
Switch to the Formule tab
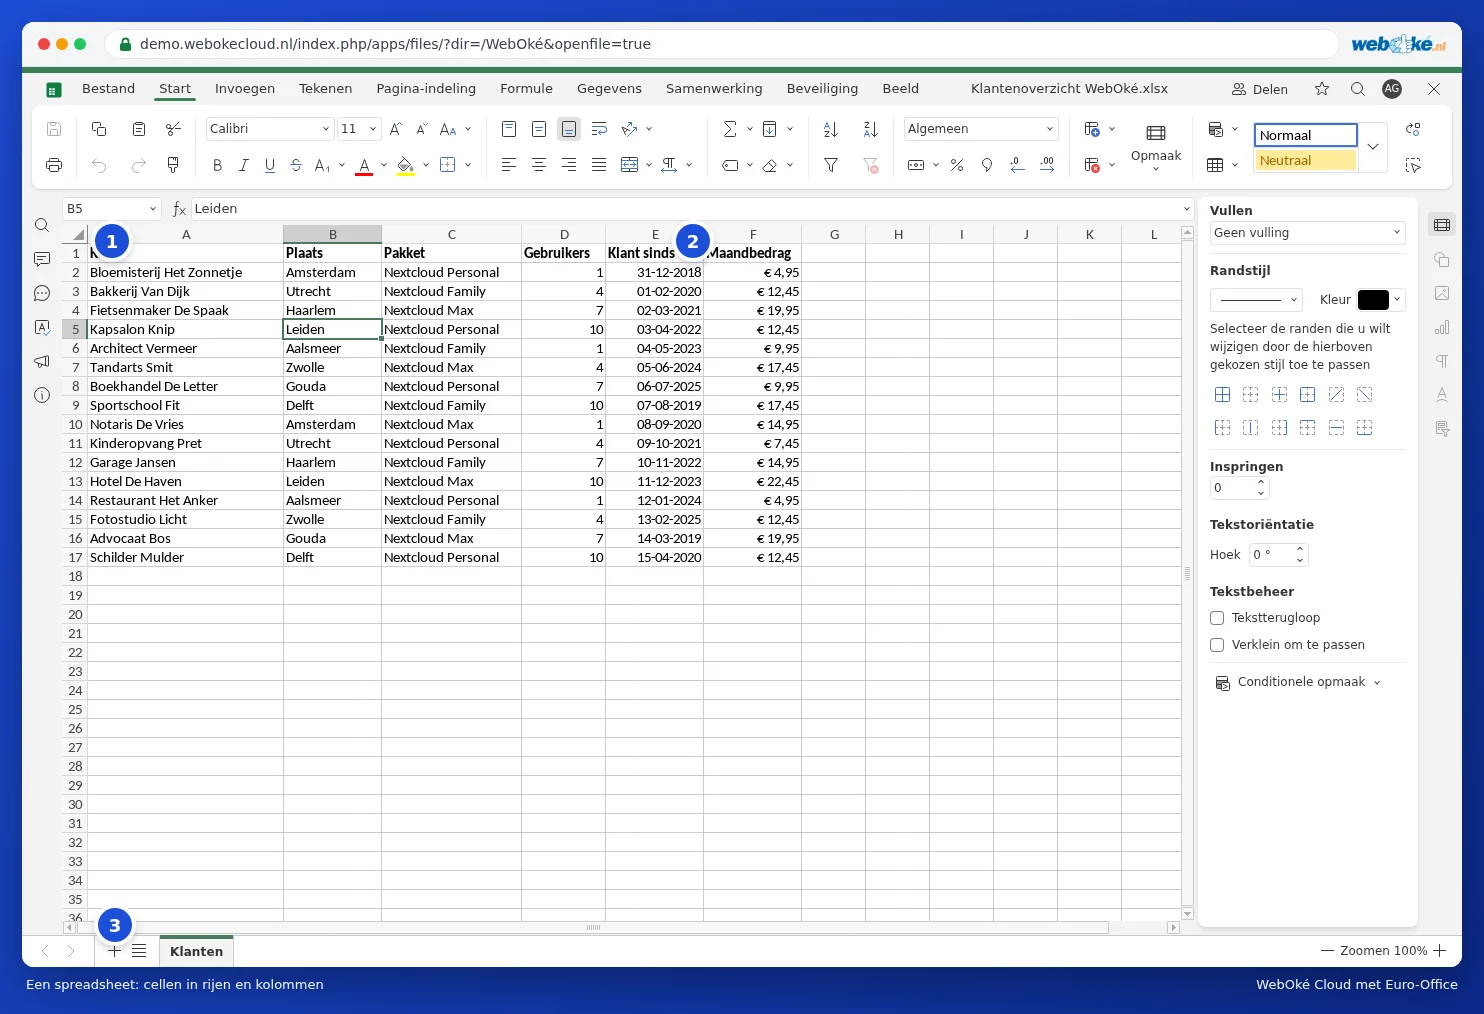[x=526, y=89]
